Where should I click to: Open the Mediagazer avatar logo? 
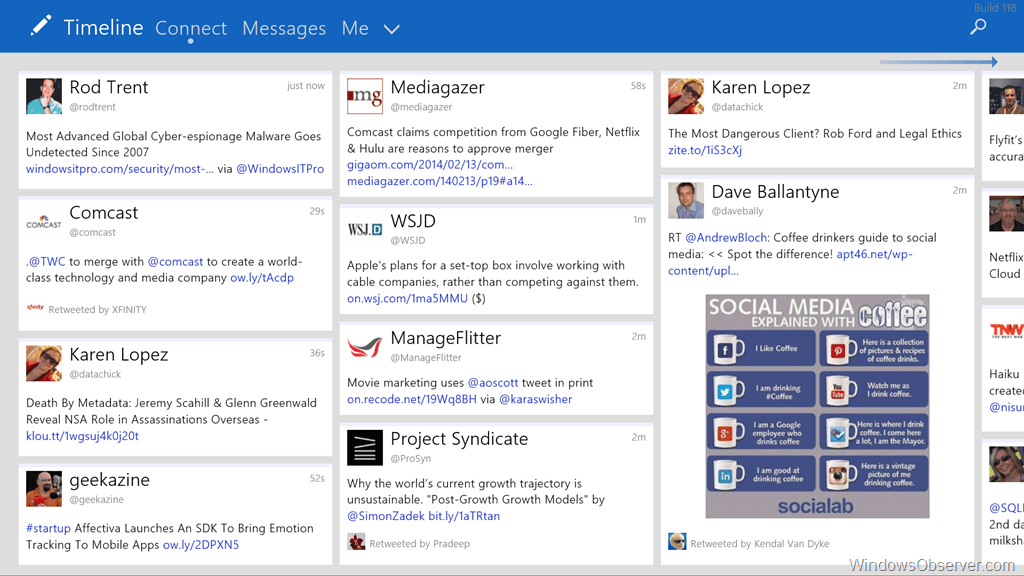click(364, 96)
